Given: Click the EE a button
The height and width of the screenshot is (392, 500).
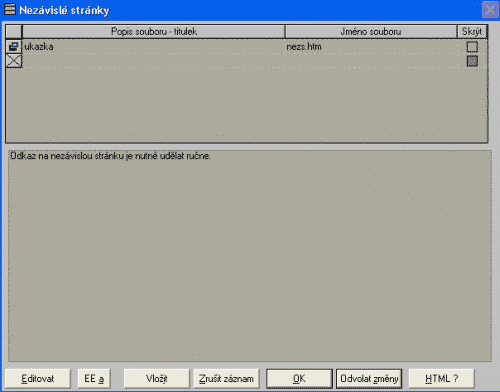Looking at the screenshot, I should tap(94, 379).
